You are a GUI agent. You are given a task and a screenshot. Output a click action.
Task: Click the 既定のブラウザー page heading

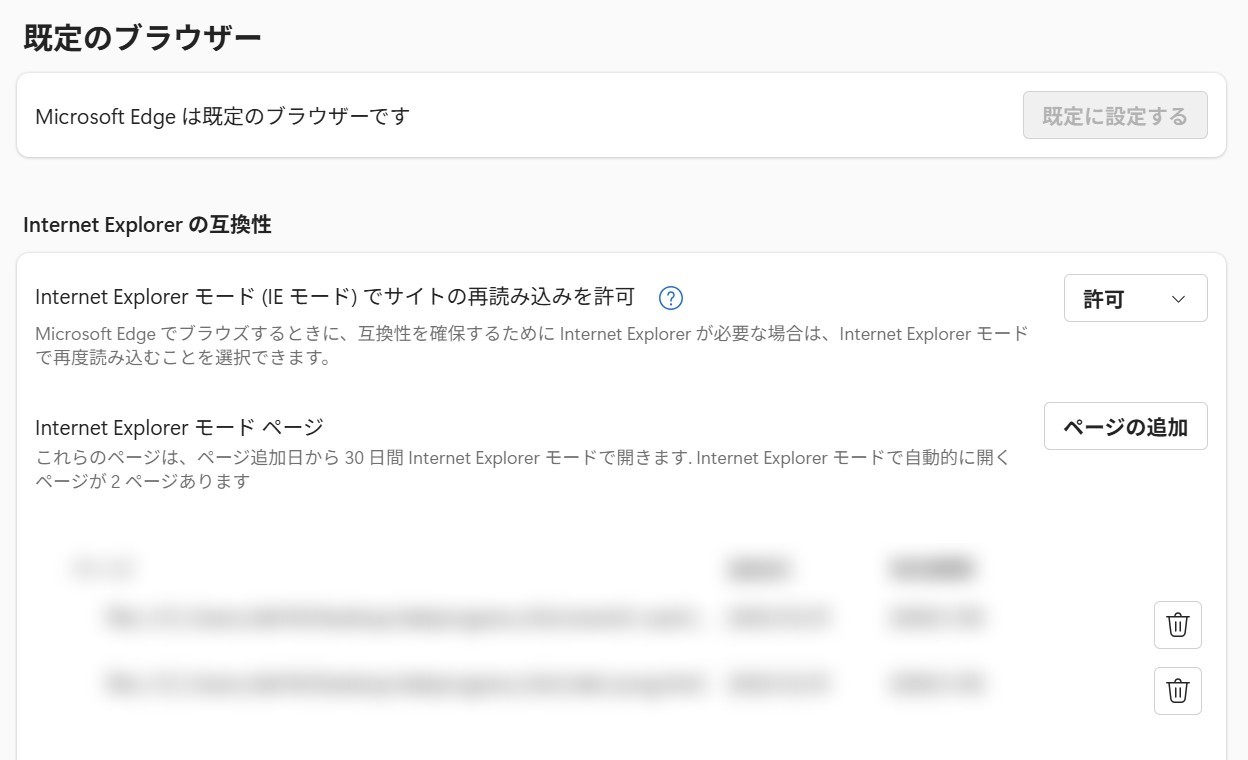tap(142, 38)
